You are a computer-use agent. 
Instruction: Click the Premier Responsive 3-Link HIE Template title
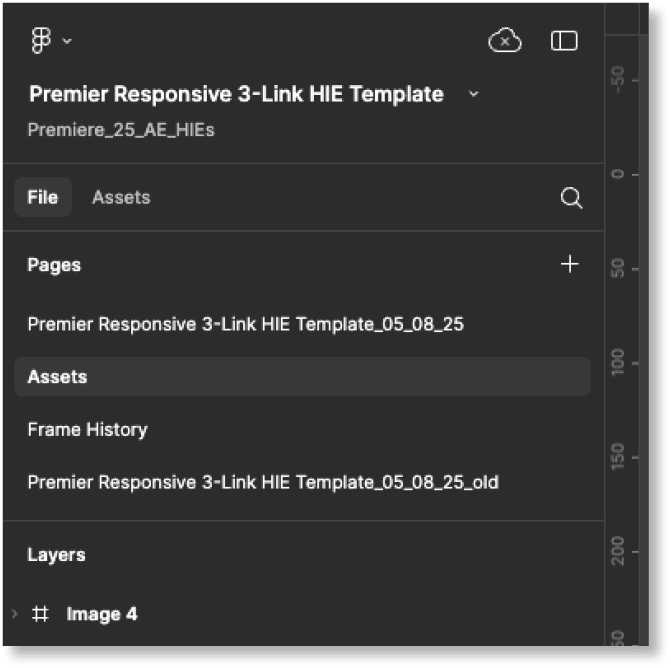pos(236,94)
